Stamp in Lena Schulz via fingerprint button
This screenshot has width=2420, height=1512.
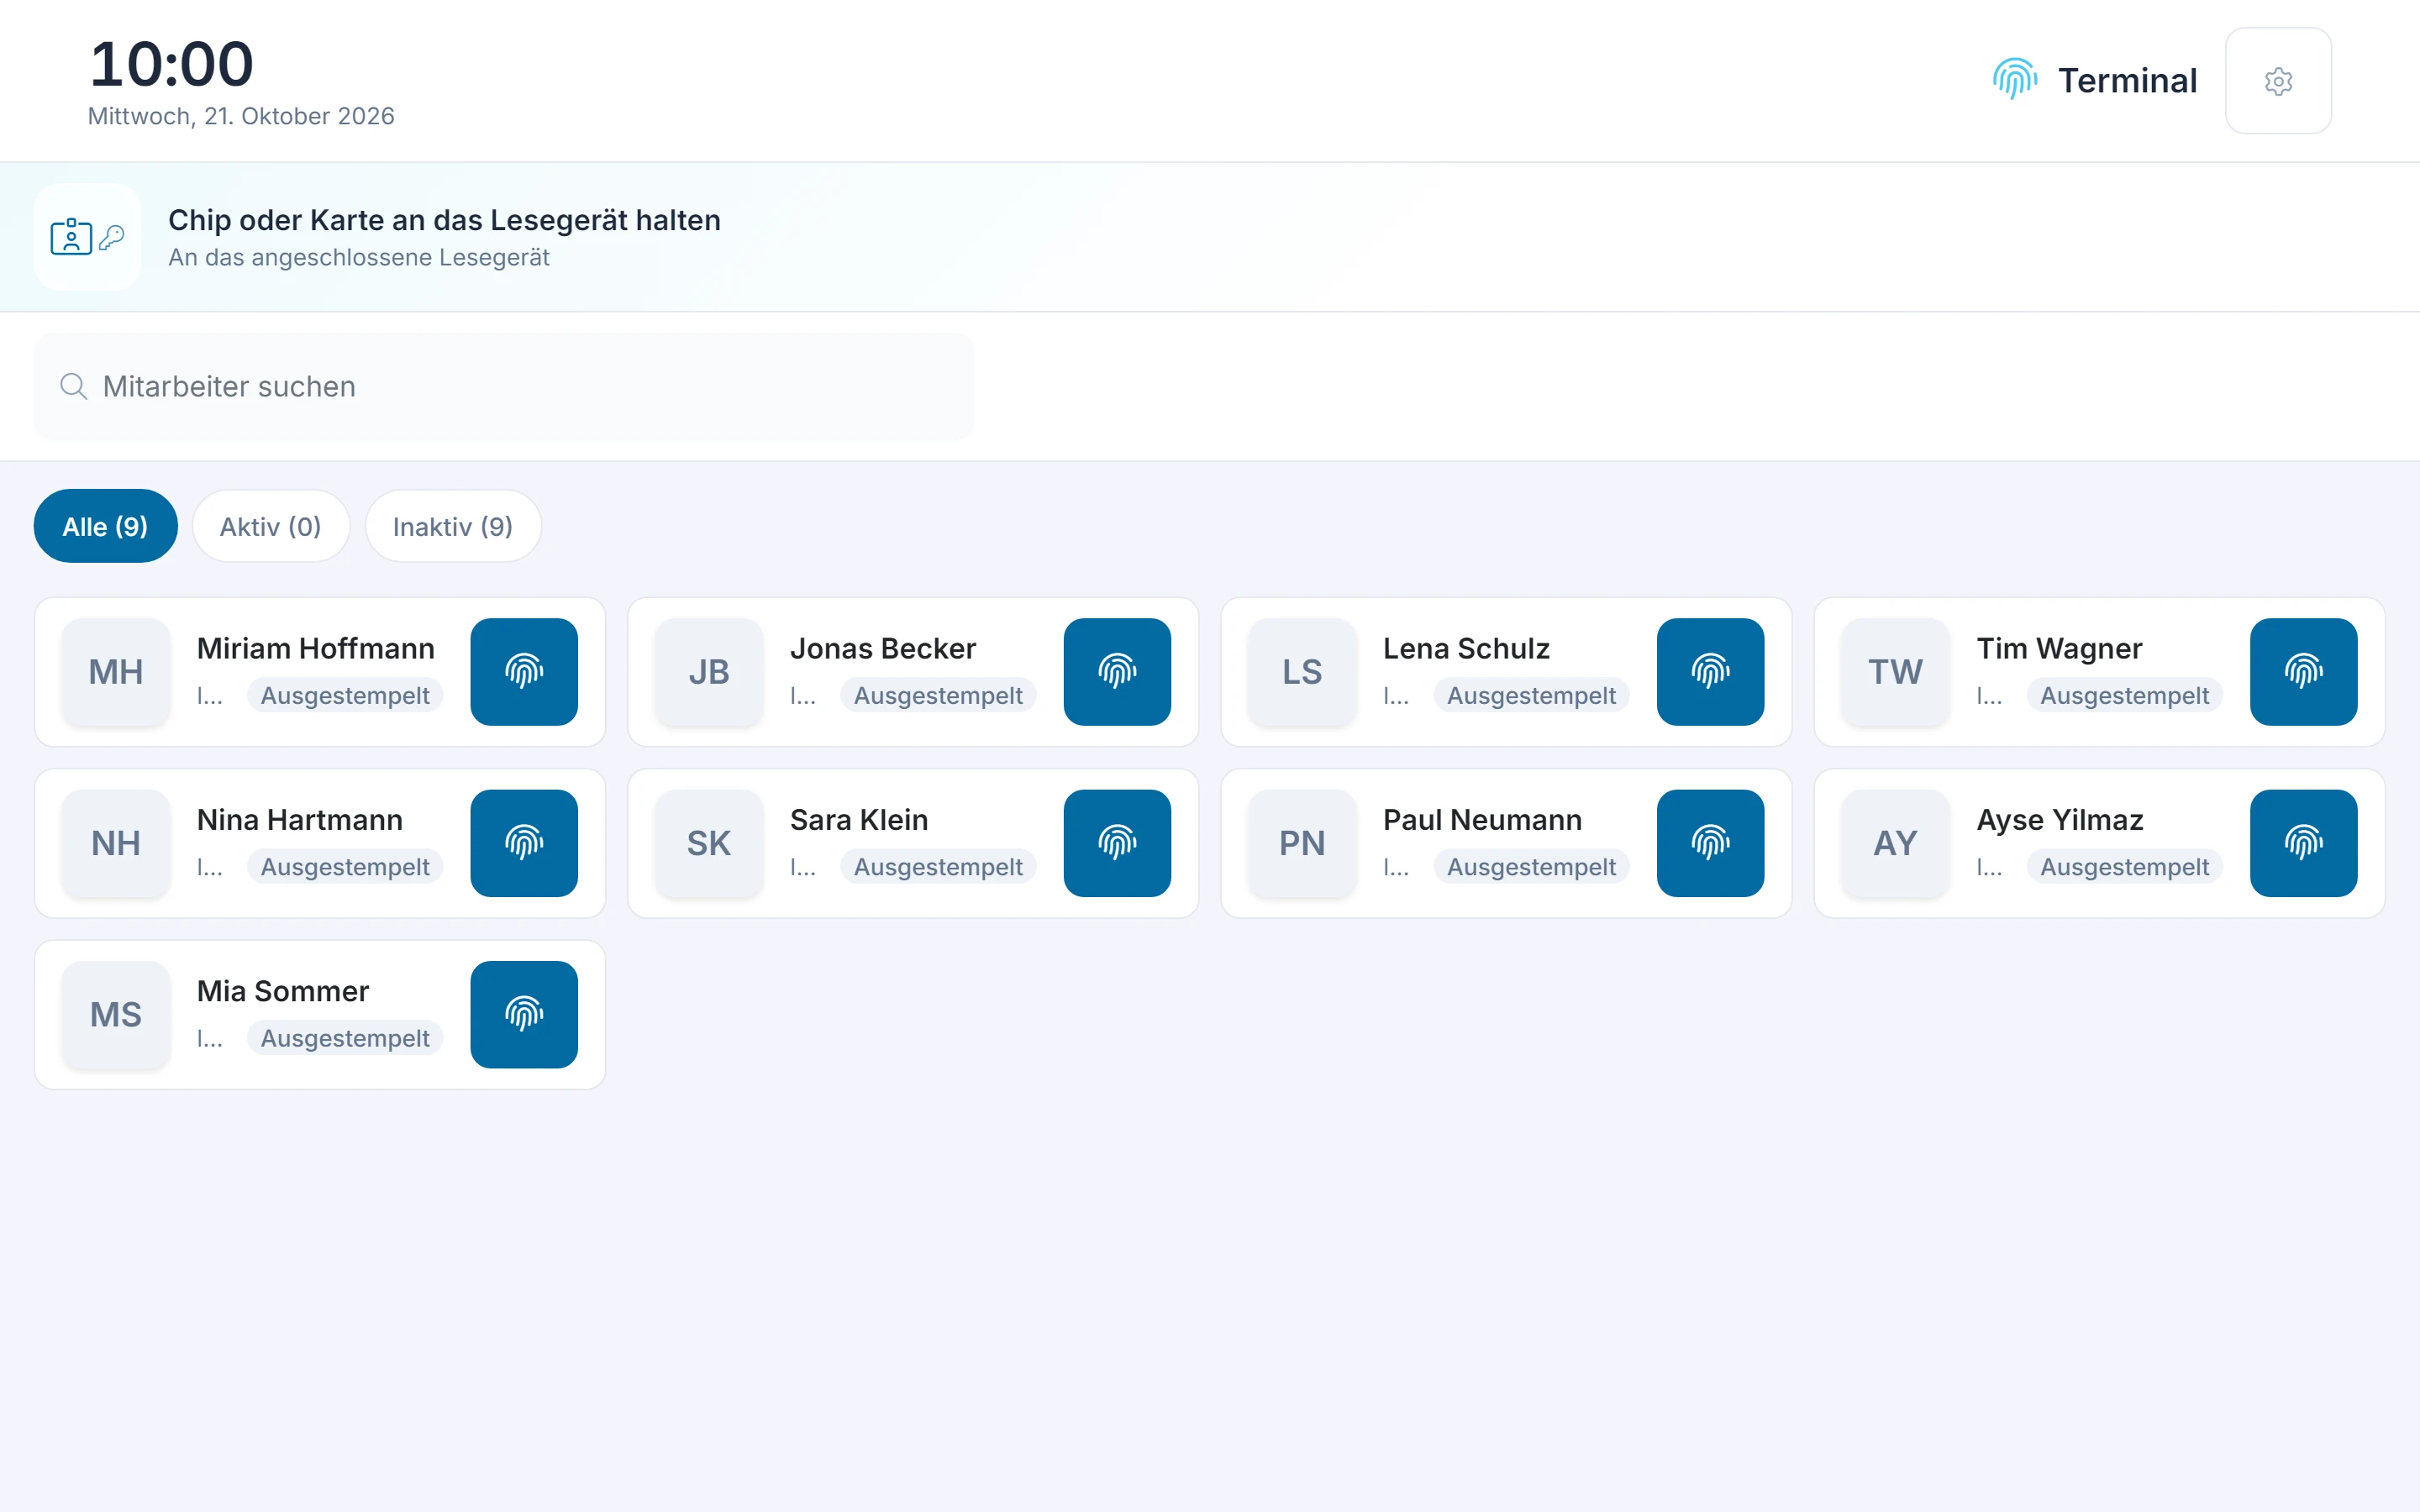[1710, 672]
